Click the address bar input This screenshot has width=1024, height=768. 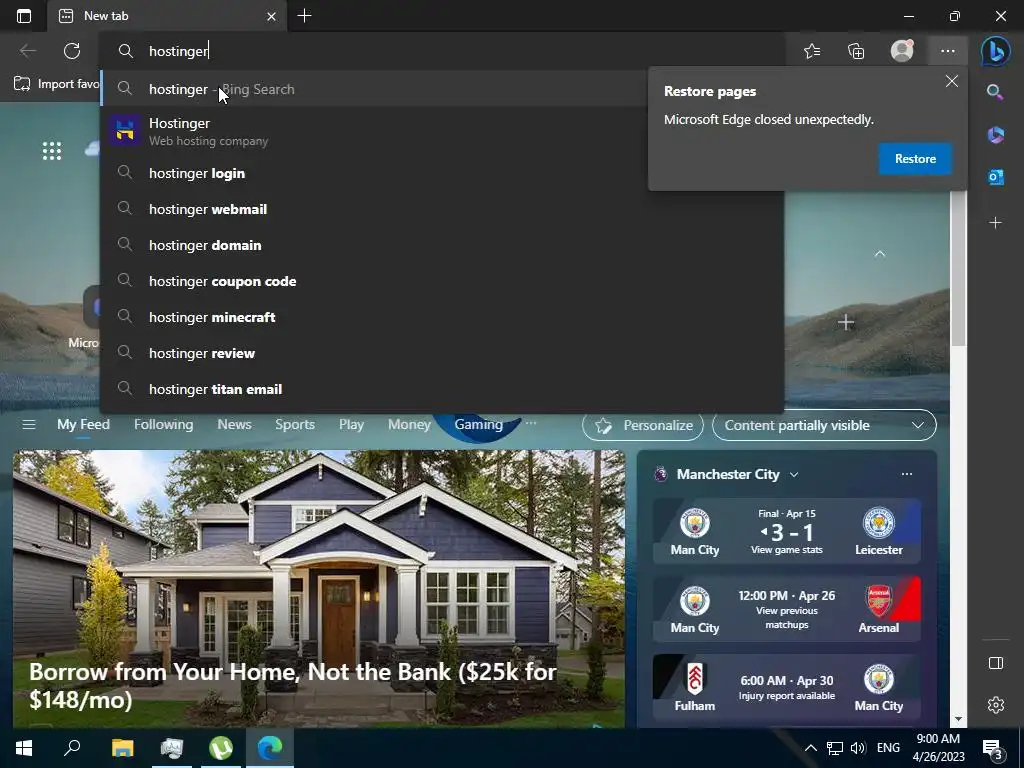point(442,51)
